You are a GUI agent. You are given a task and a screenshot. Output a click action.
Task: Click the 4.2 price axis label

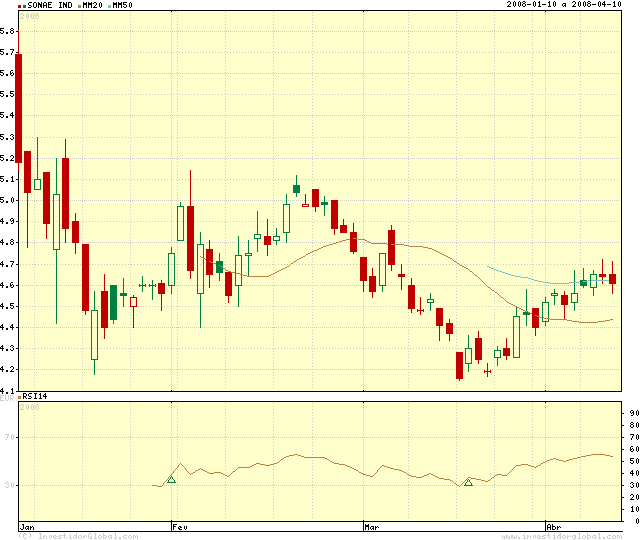pos(7,369)
